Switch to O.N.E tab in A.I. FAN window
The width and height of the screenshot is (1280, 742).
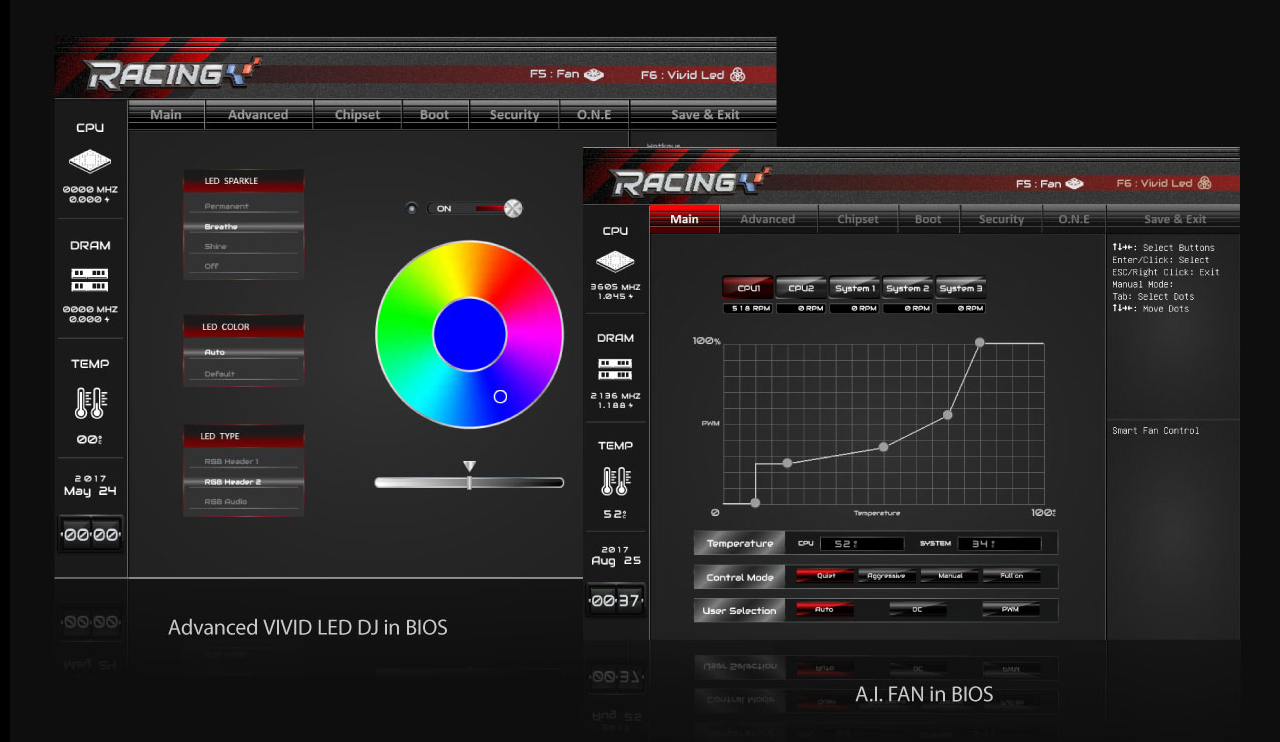(1074, 219)
